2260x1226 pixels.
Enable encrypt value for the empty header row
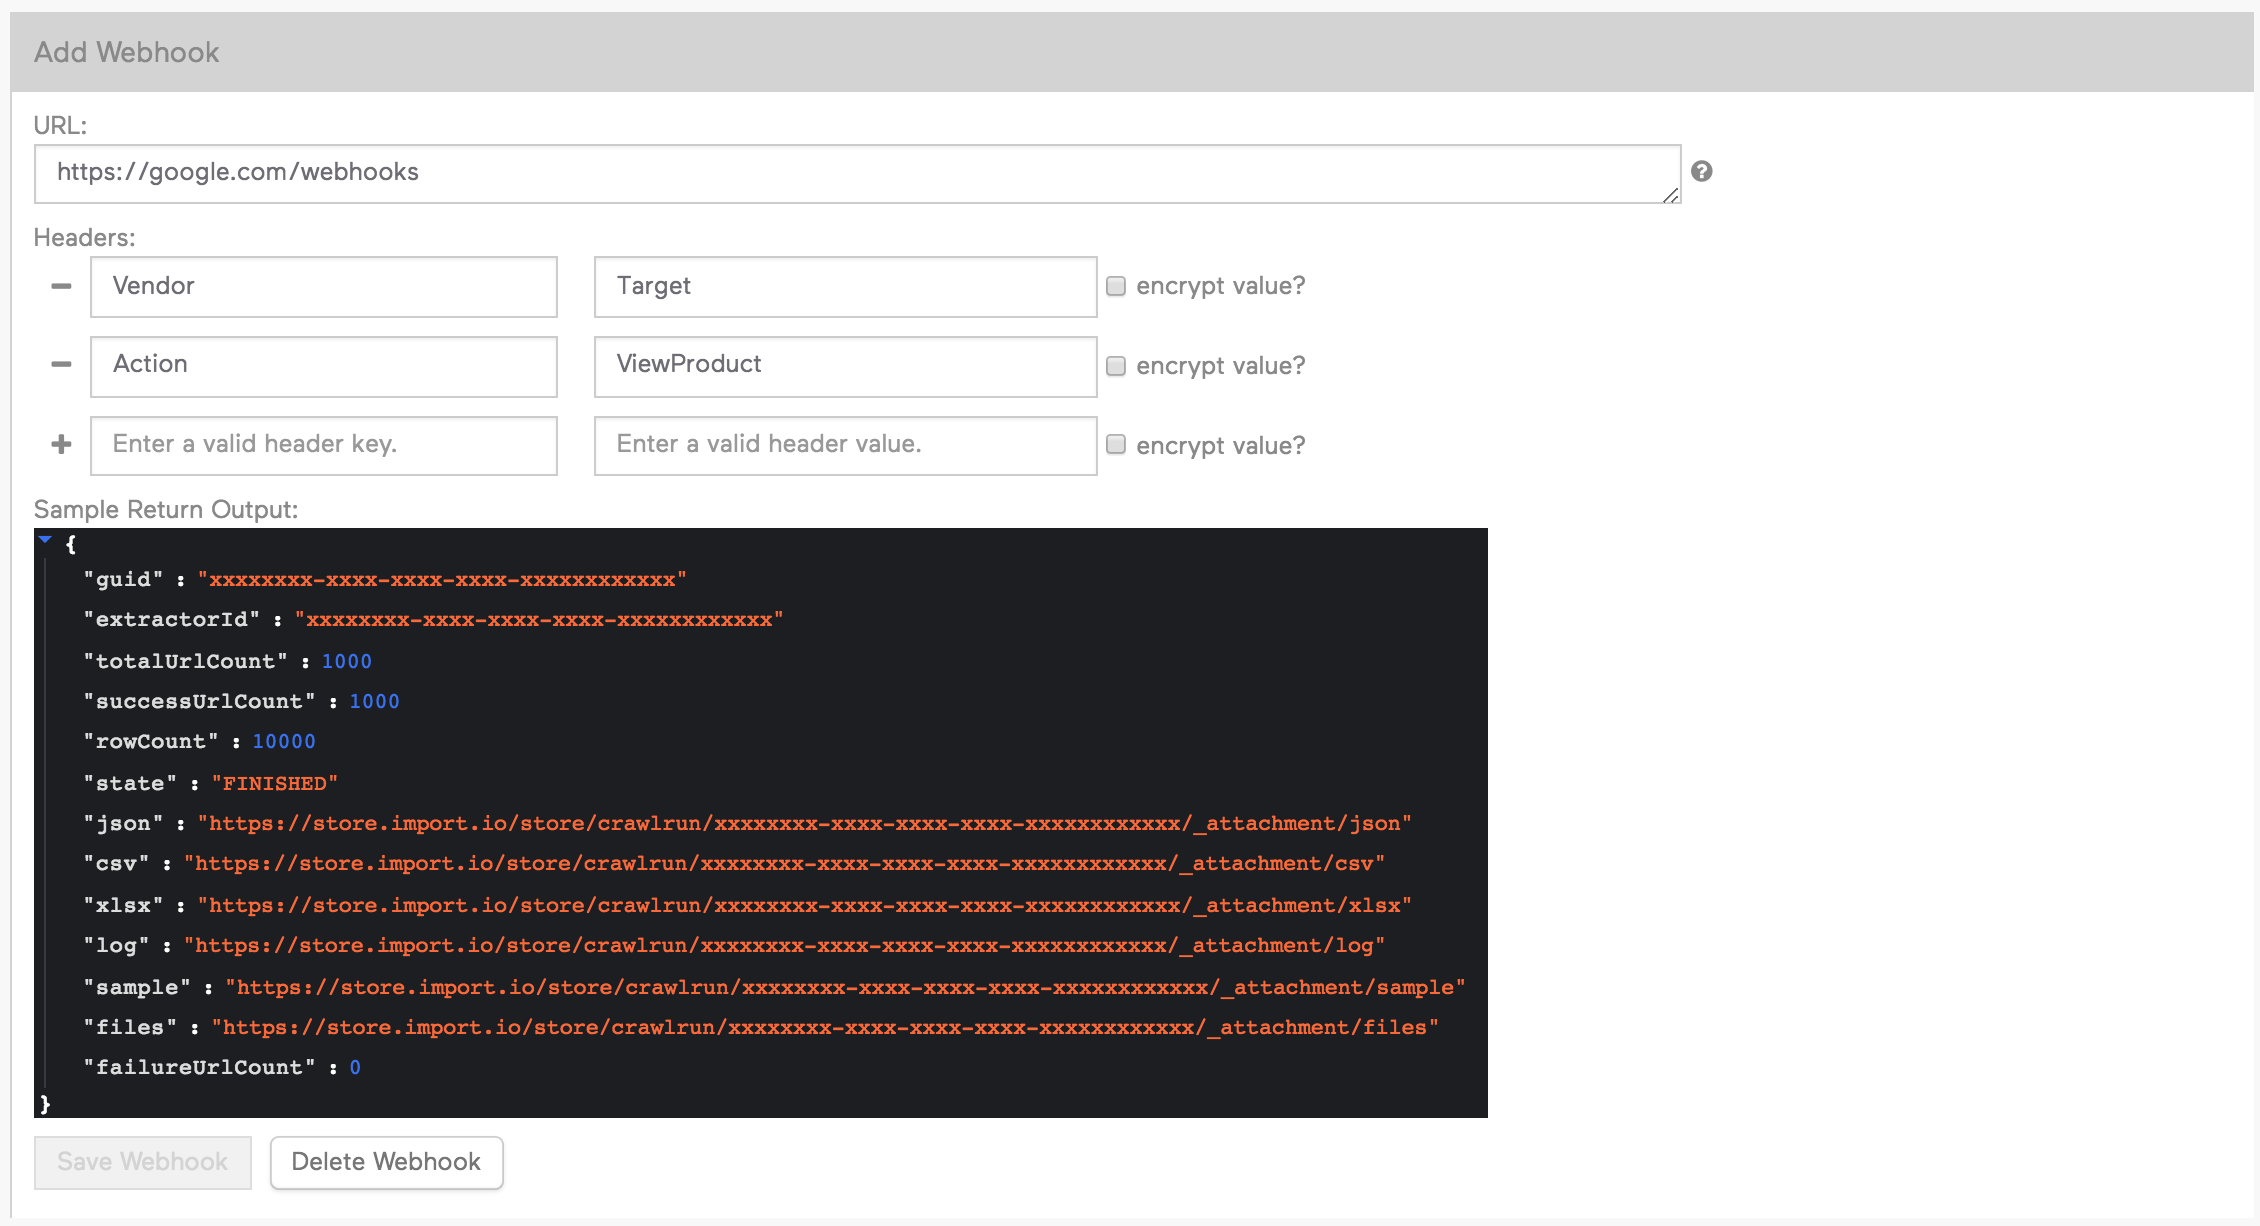point(1115,445)
